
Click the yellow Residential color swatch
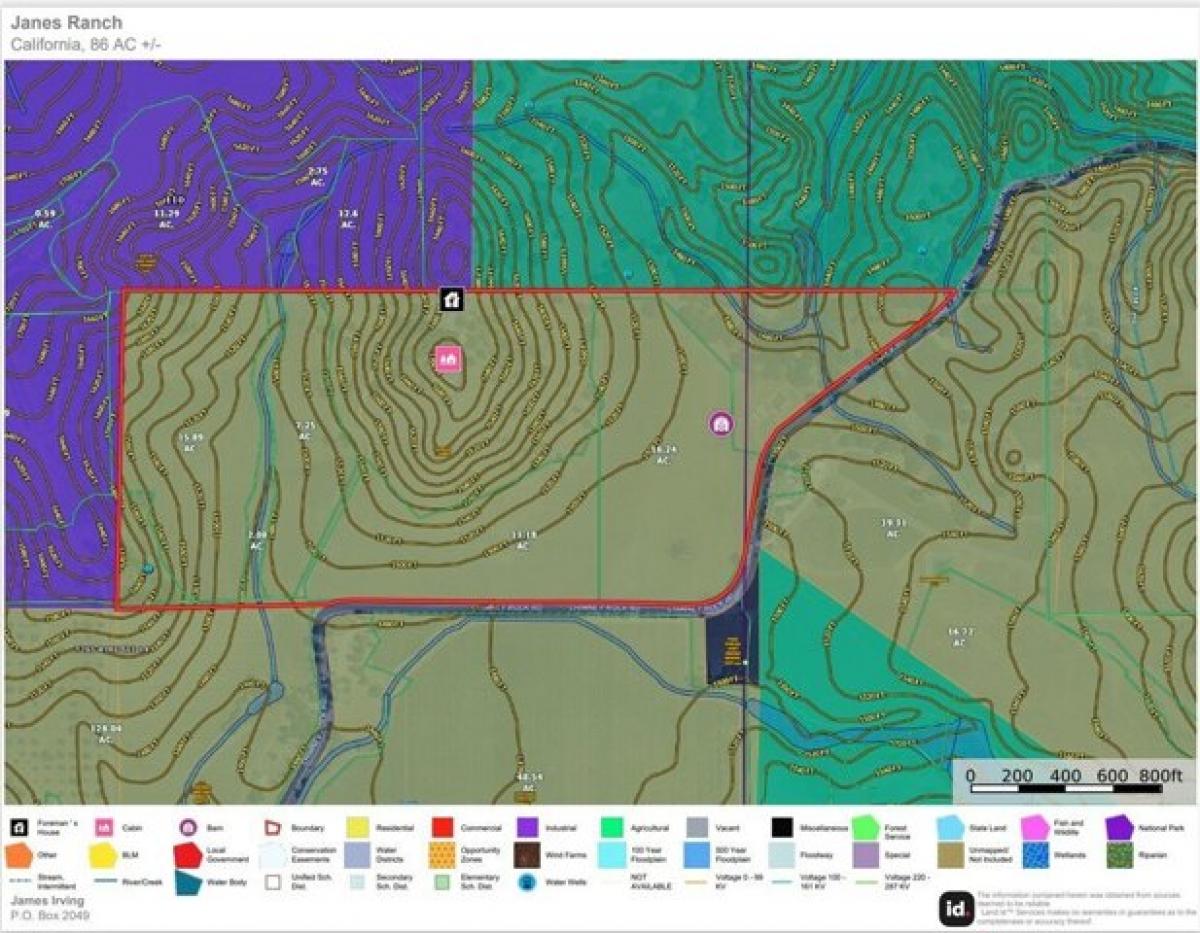[357, 828]
